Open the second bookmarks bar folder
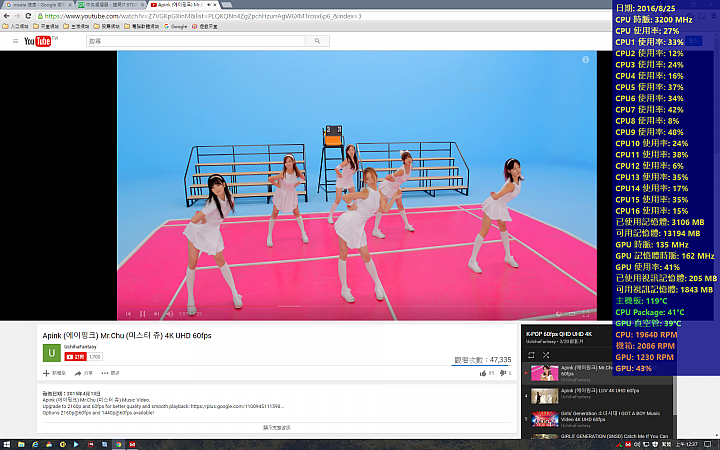 click(46, 26)
